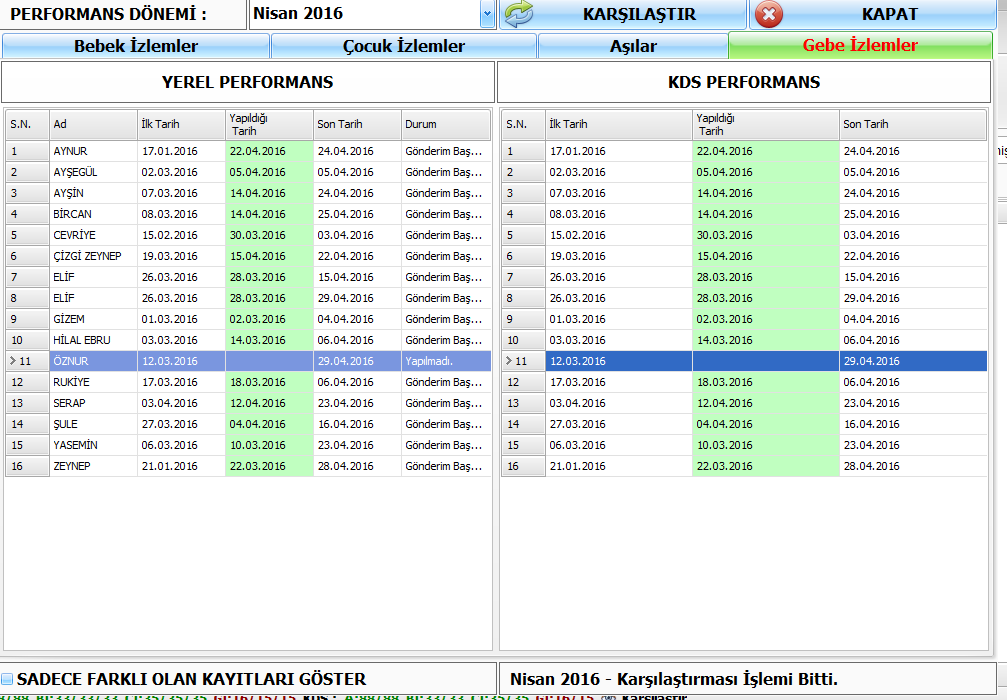Click the Durum column header in local table
The image size is (1007, 700).
tap(445, 124)
